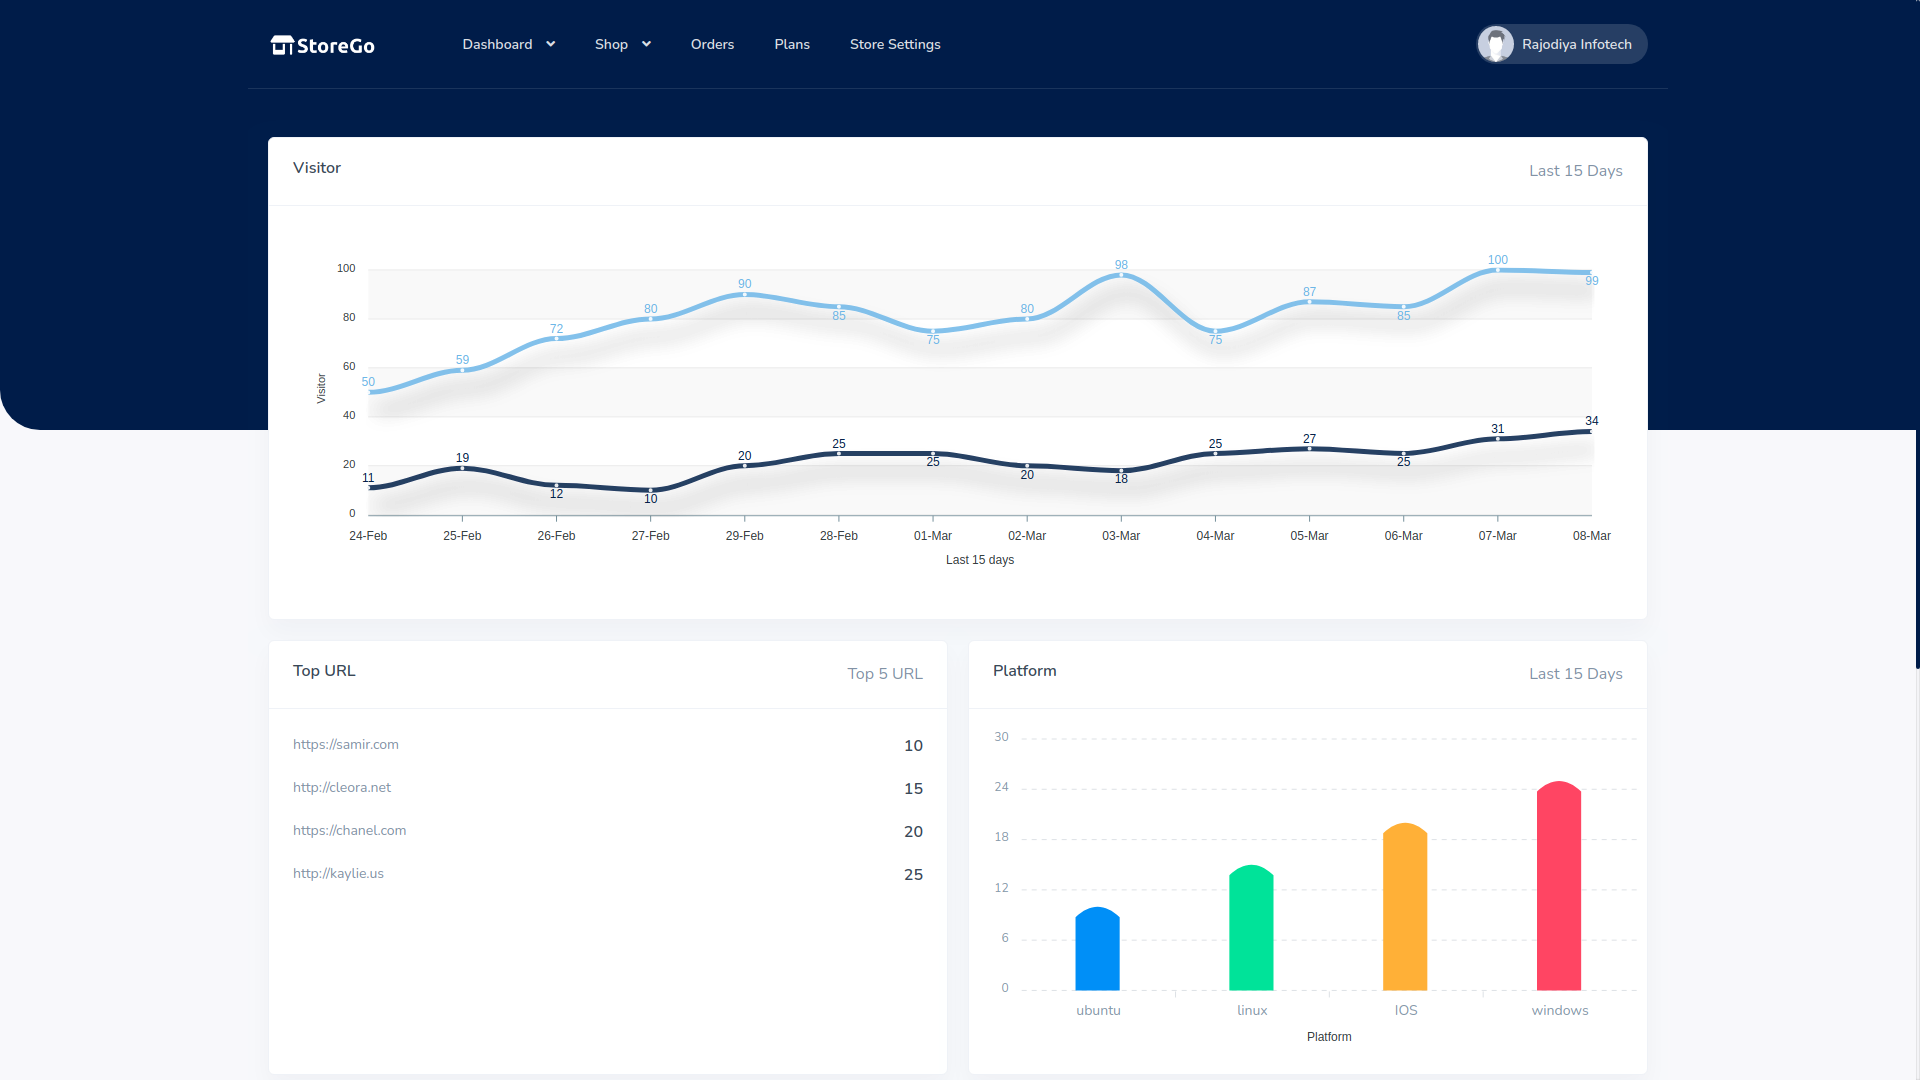Click the Top 5 URL label

[x=885, y=674]
